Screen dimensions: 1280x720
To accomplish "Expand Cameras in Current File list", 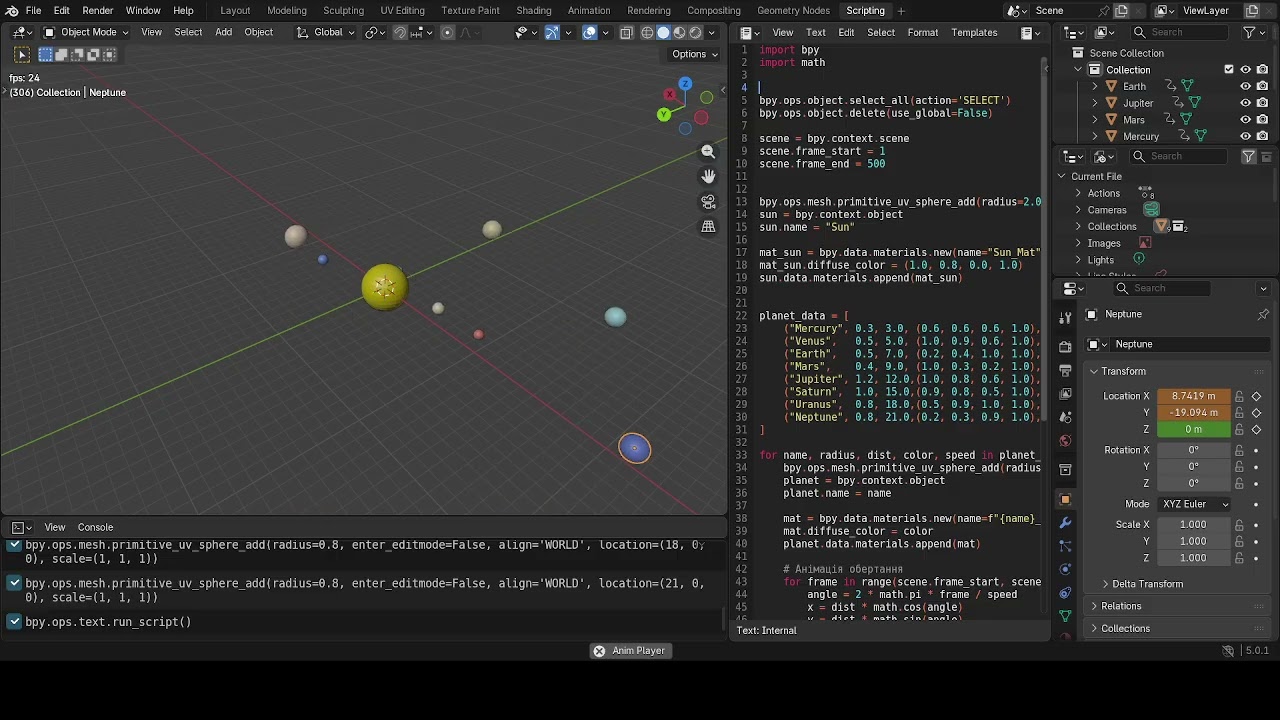I will coord(1078,210).
